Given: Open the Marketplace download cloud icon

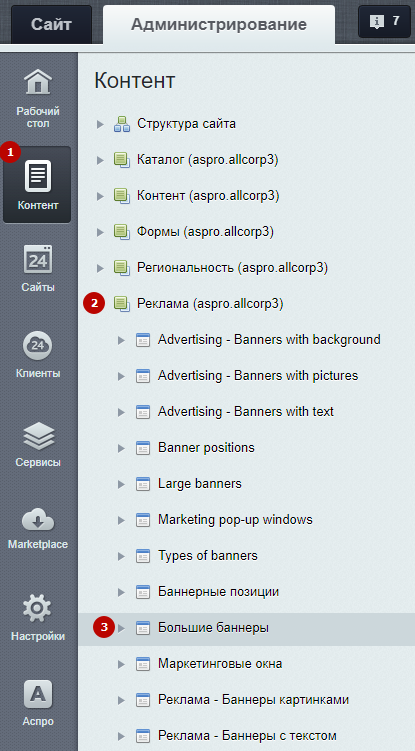Looking at the screenshot, I should click(37, 521).
